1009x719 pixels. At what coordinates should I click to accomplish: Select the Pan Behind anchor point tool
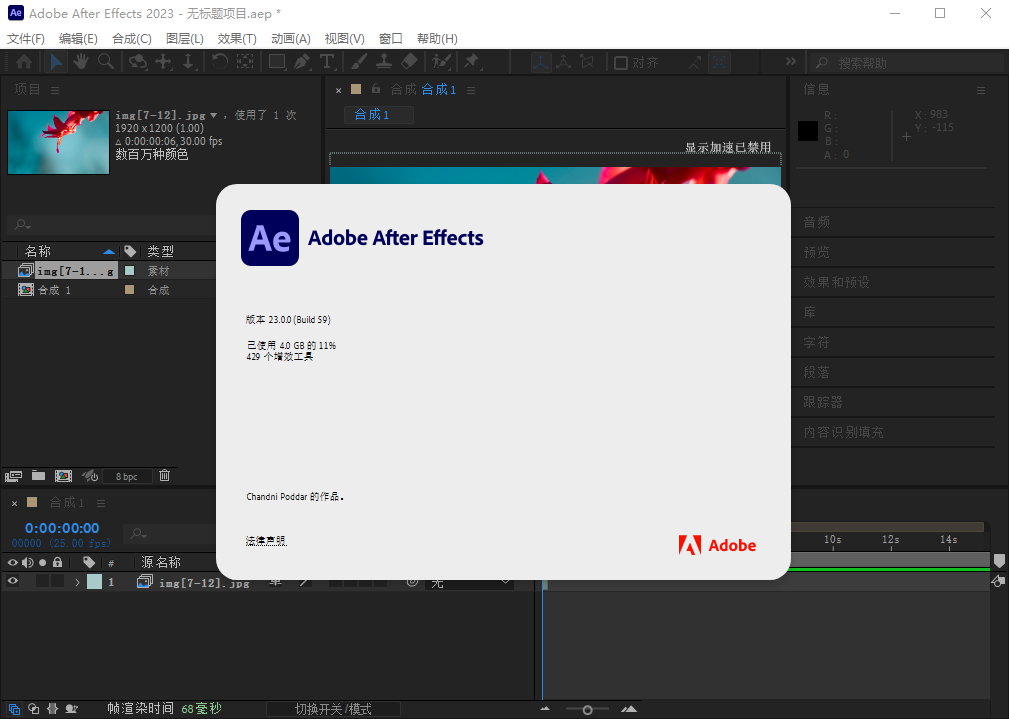(x=245, y=62)
